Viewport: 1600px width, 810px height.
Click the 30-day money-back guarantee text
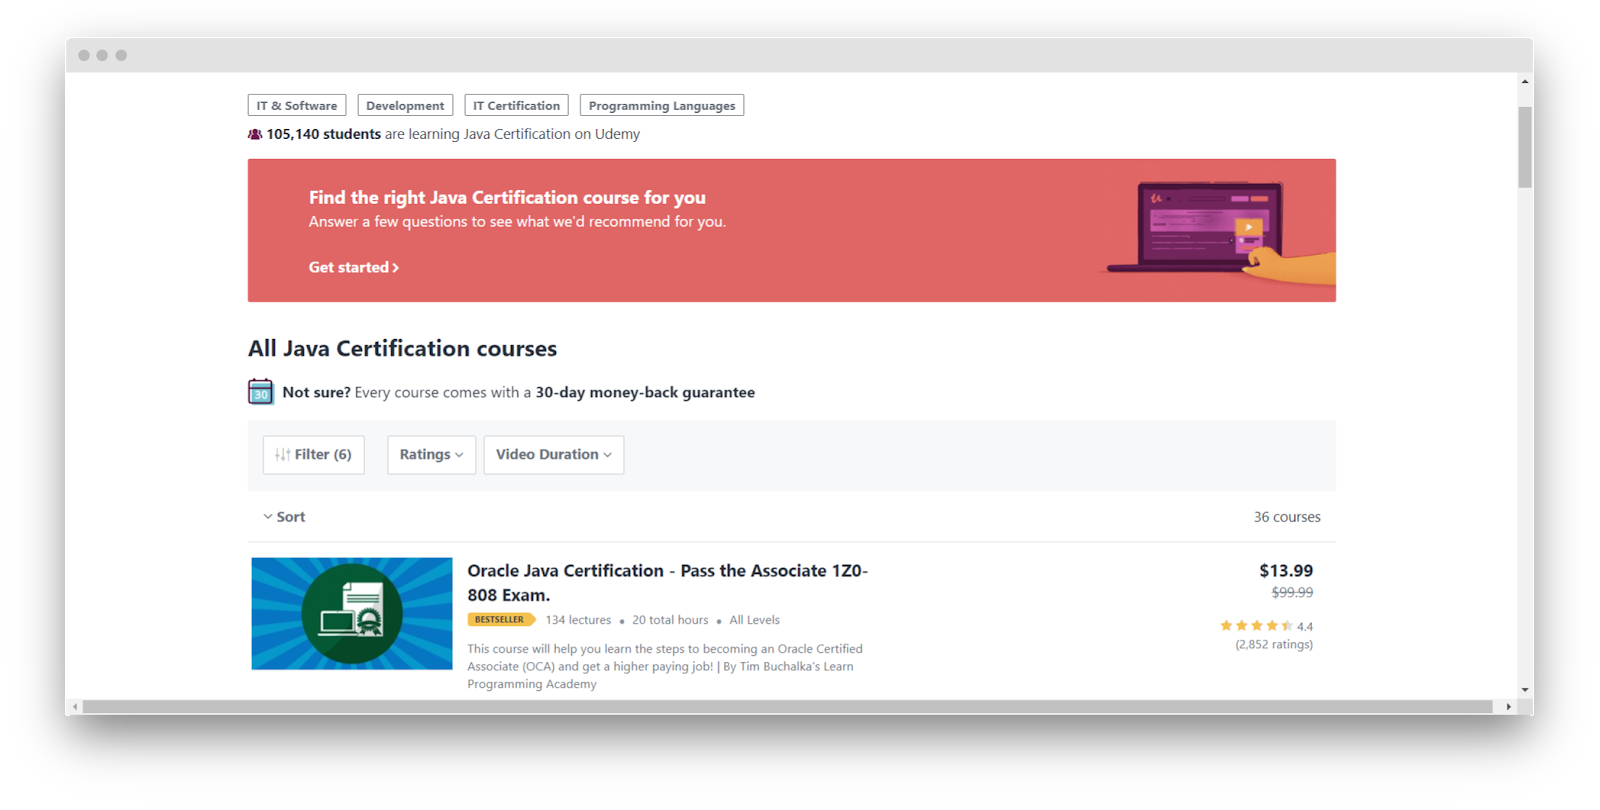pos(645,392)
